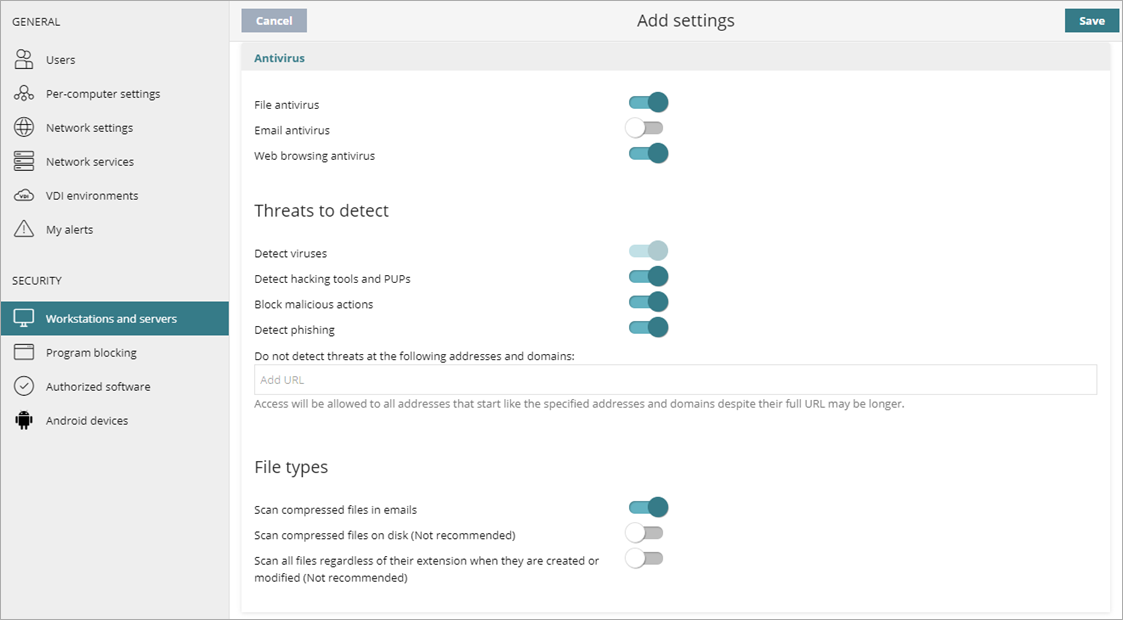Toggle Detect hacking tools and PUPs off
This screenshot has width=1123, height=620.
click(648, 276)
